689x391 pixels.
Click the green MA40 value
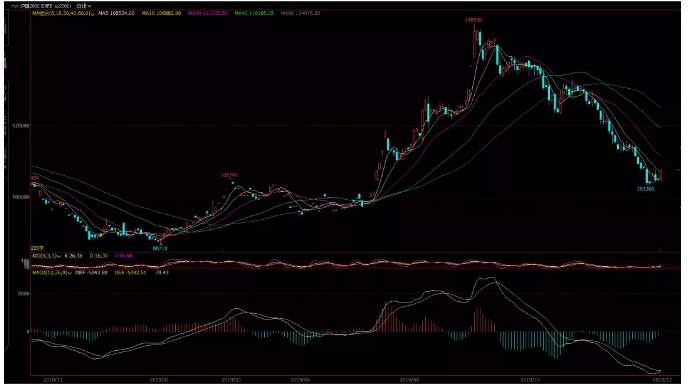pos(254,13)
